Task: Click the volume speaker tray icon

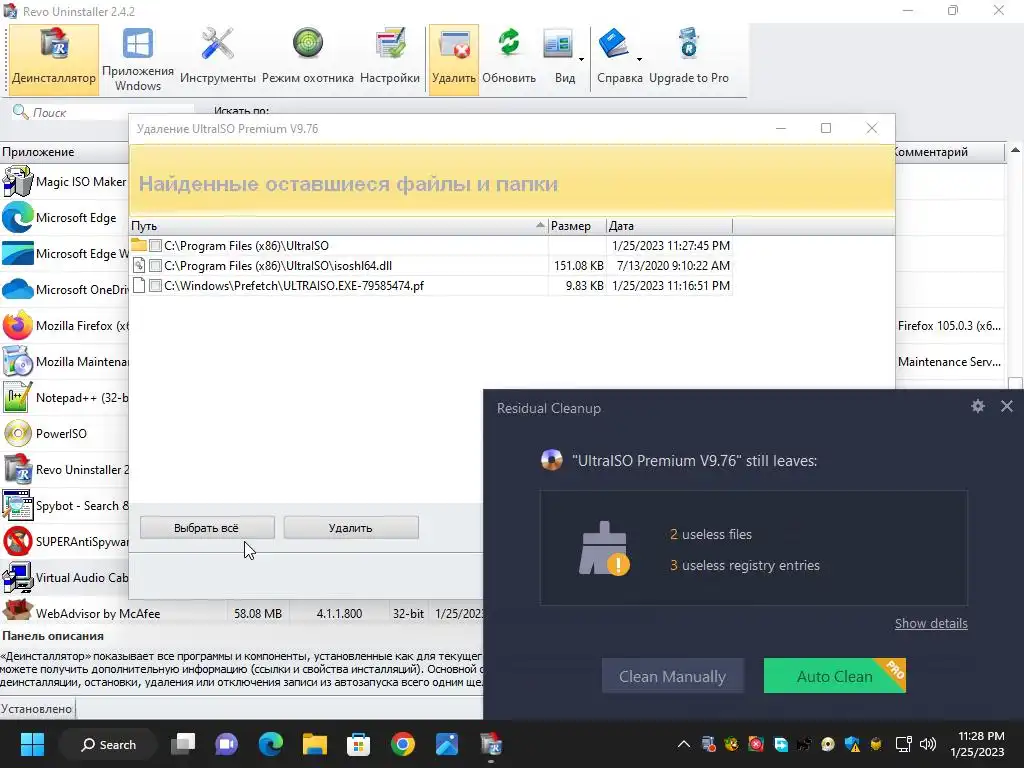Action: [x=927, y=744]
